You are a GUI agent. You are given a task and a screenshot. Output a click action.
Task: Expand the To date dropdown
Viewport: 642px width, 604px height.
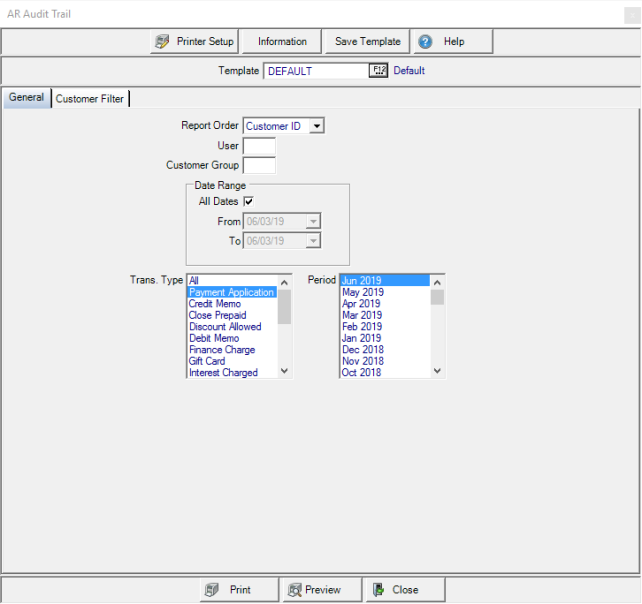[314, 241]
